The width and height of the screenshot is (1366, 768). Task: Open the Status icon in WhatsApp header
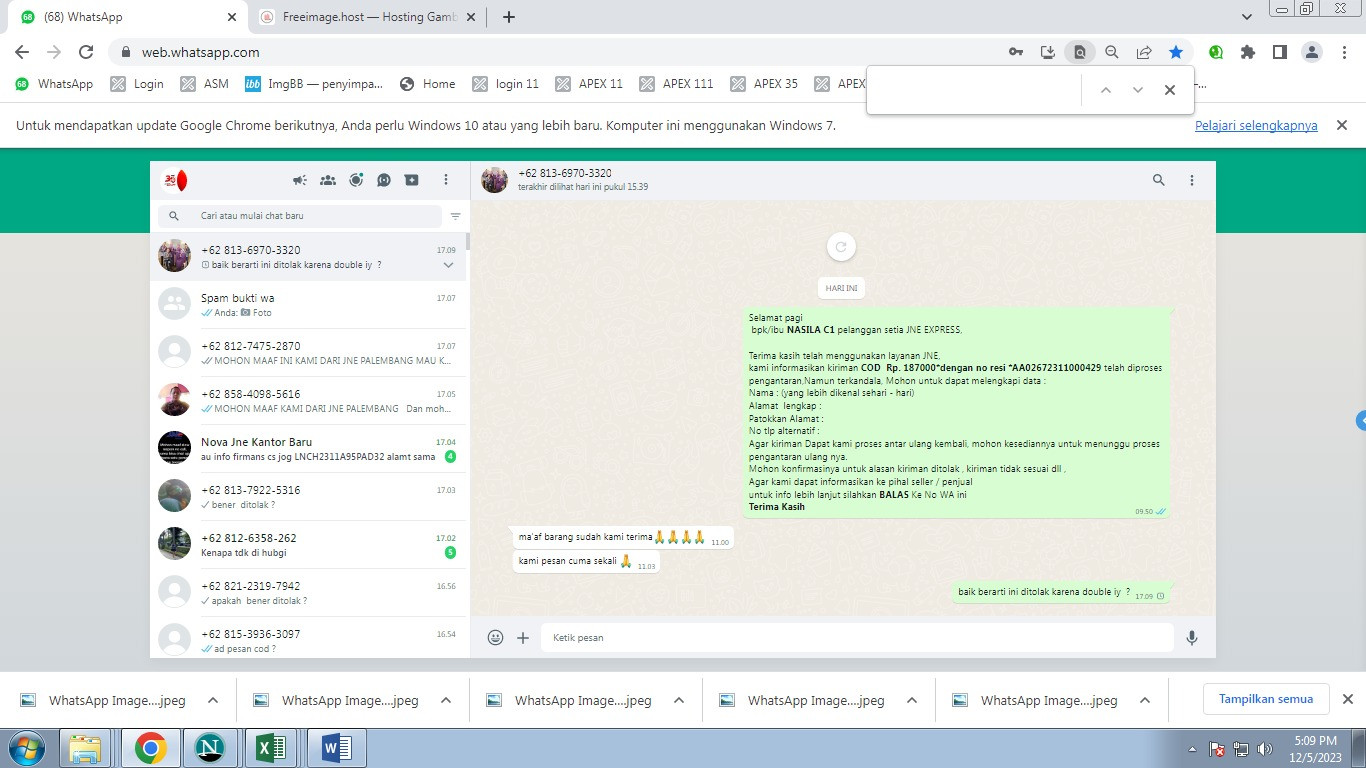tap(356, 181)
